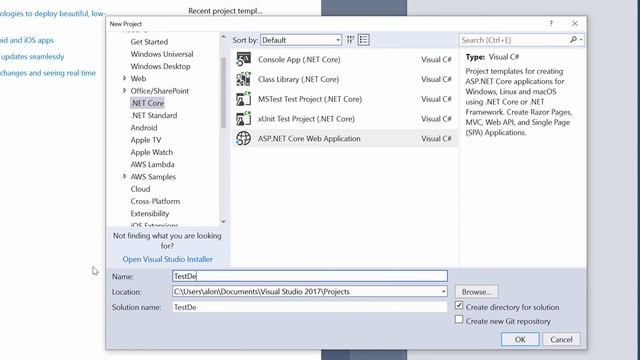This screenshot has height=360, width=640.
Task: Switch to medium icons list view
Action: pyautogui.click(x=363, y=40)
